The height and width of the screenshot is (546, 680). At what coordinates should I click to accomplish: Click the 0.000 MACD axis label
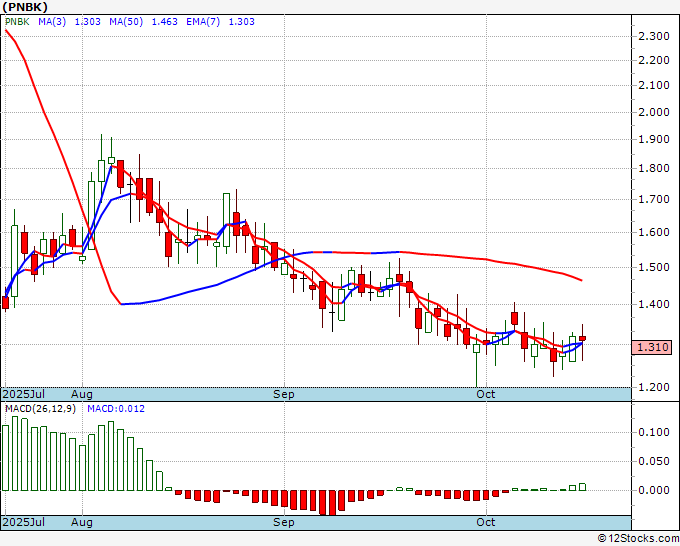pos(652,490)
